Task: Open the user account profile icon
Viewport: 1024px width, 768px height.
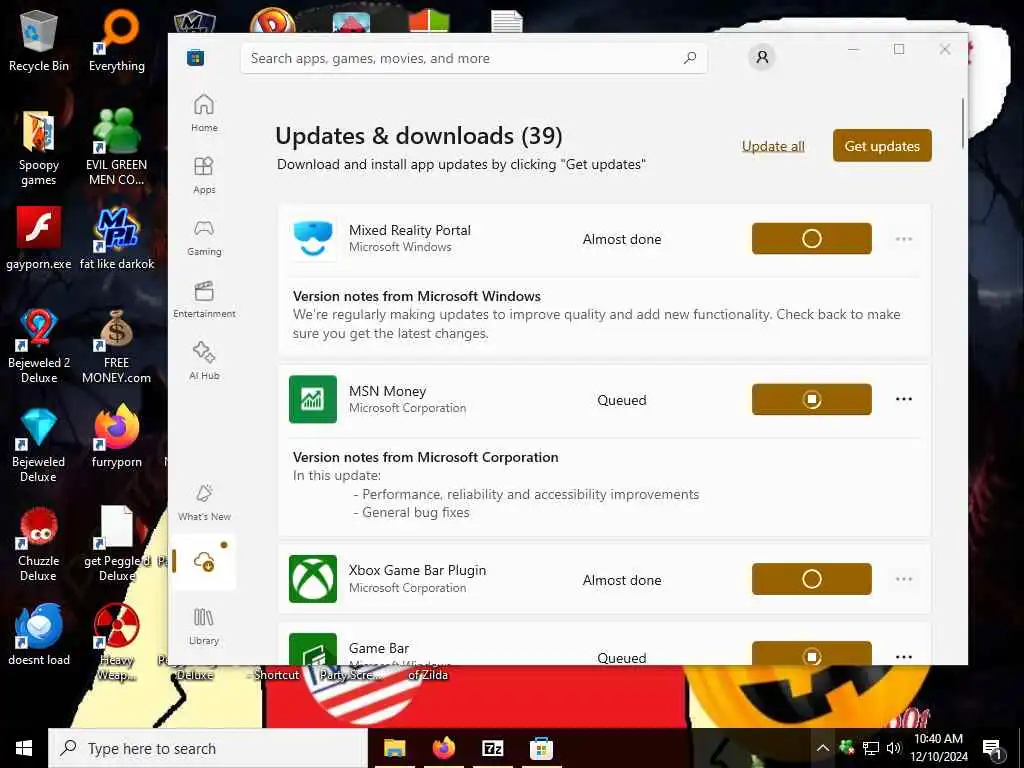Action: coord(761,57)
